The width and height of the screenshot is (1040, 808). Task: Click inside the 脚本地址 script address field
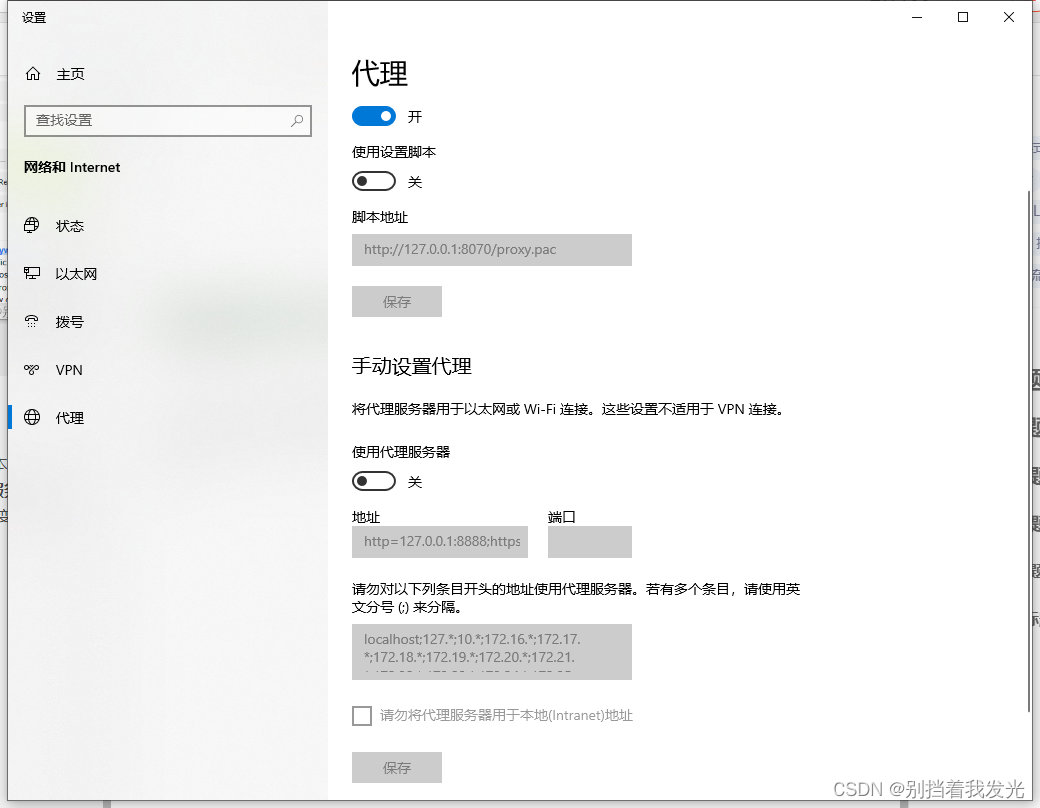492,250
